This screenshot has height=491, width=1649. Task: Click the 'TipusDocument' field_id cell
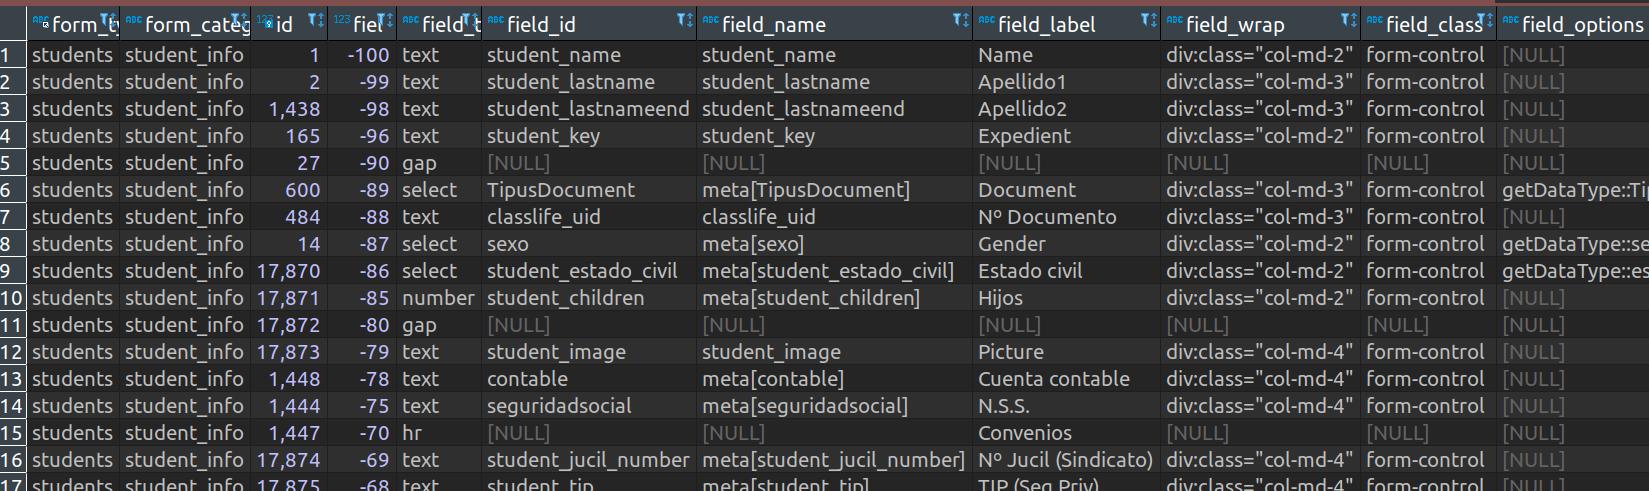point(589,190)
